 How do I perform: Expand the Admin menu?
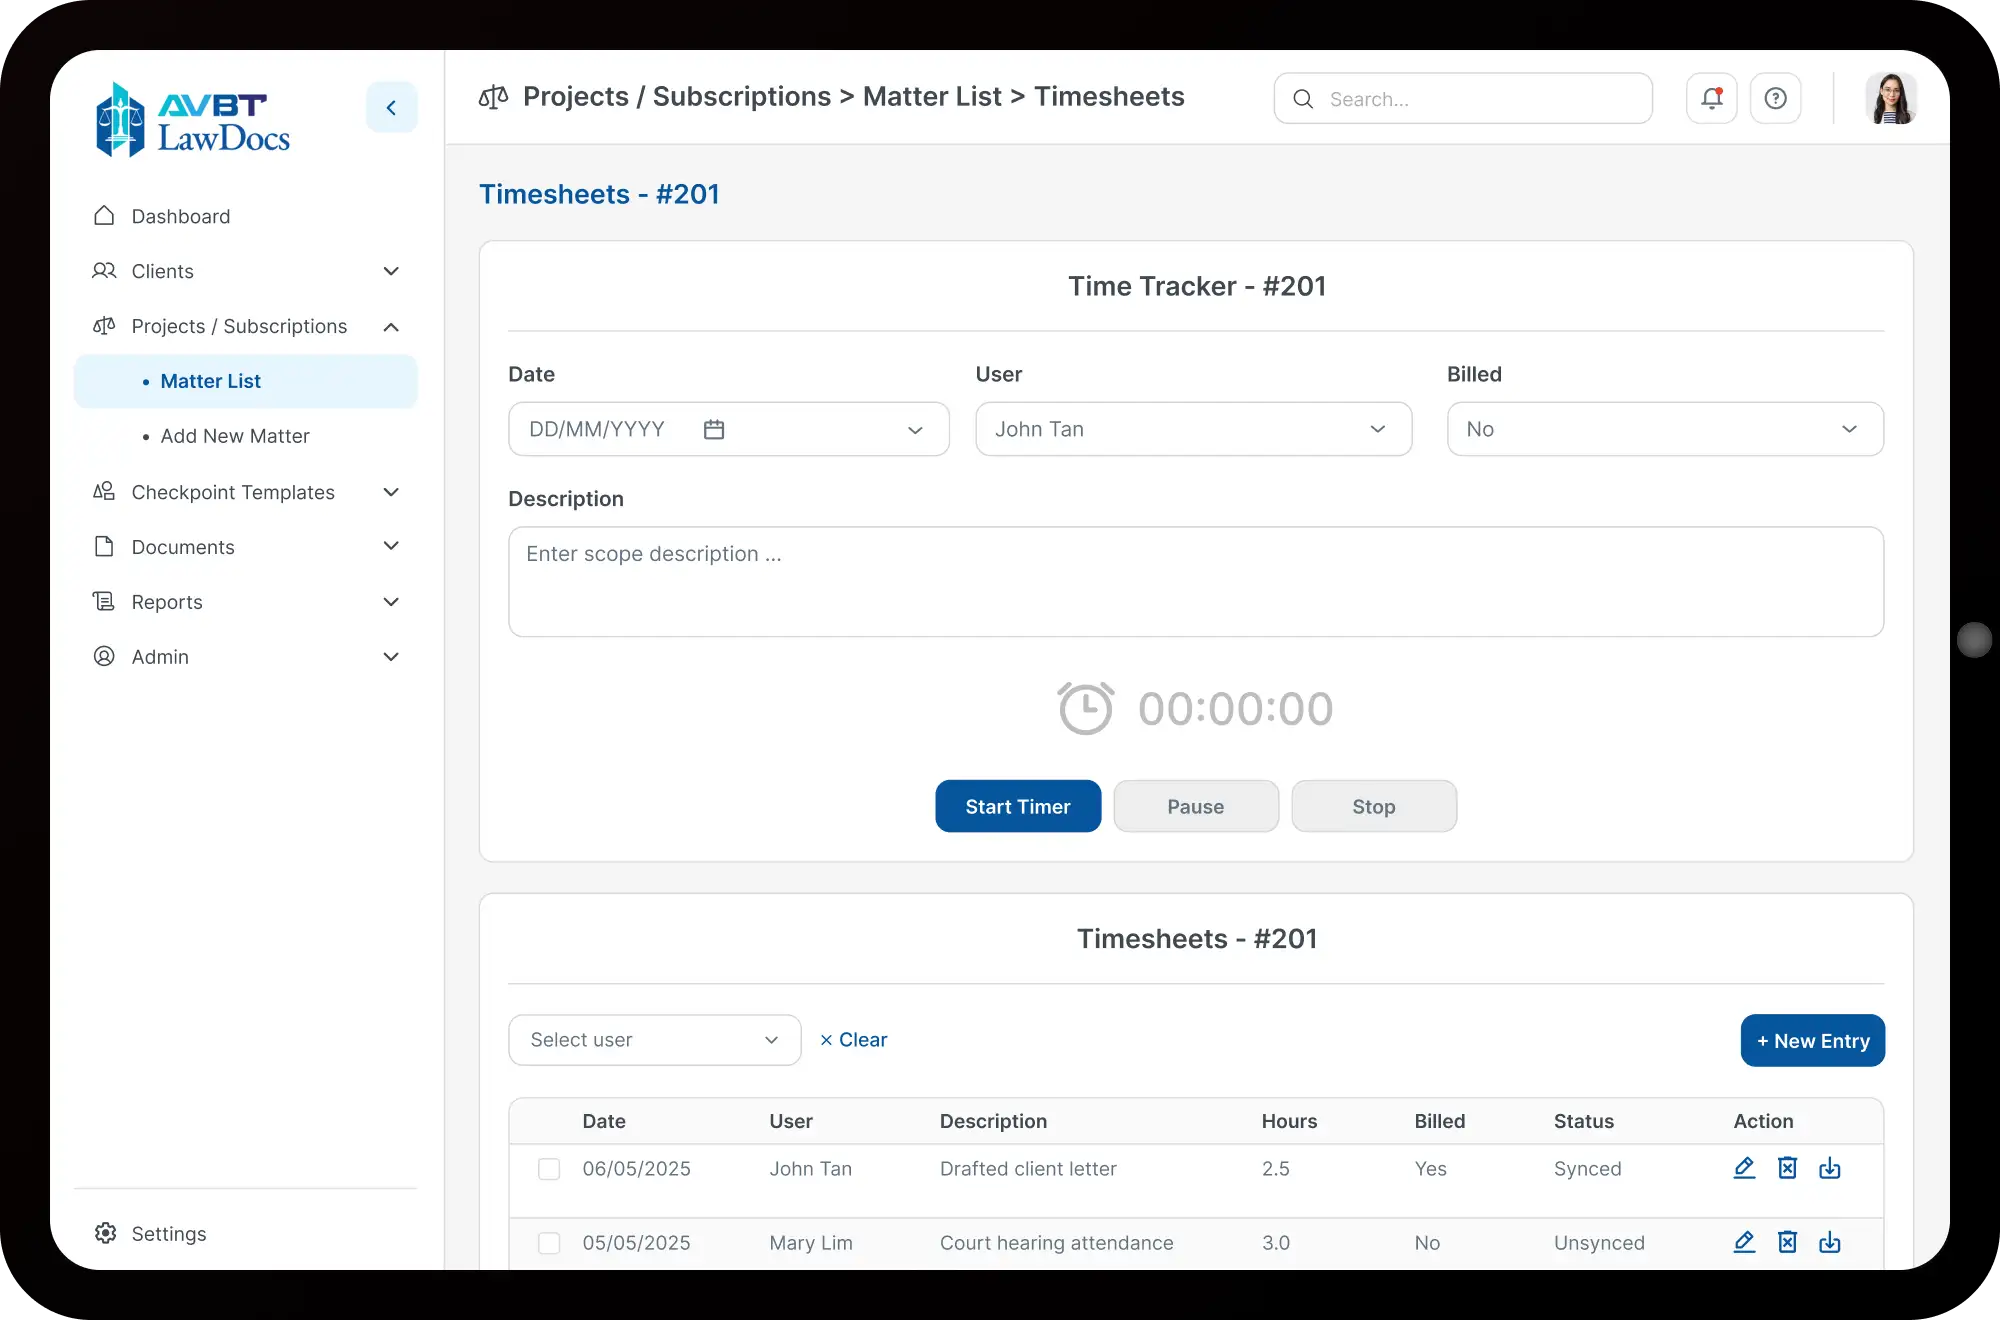tap(246, 657)
